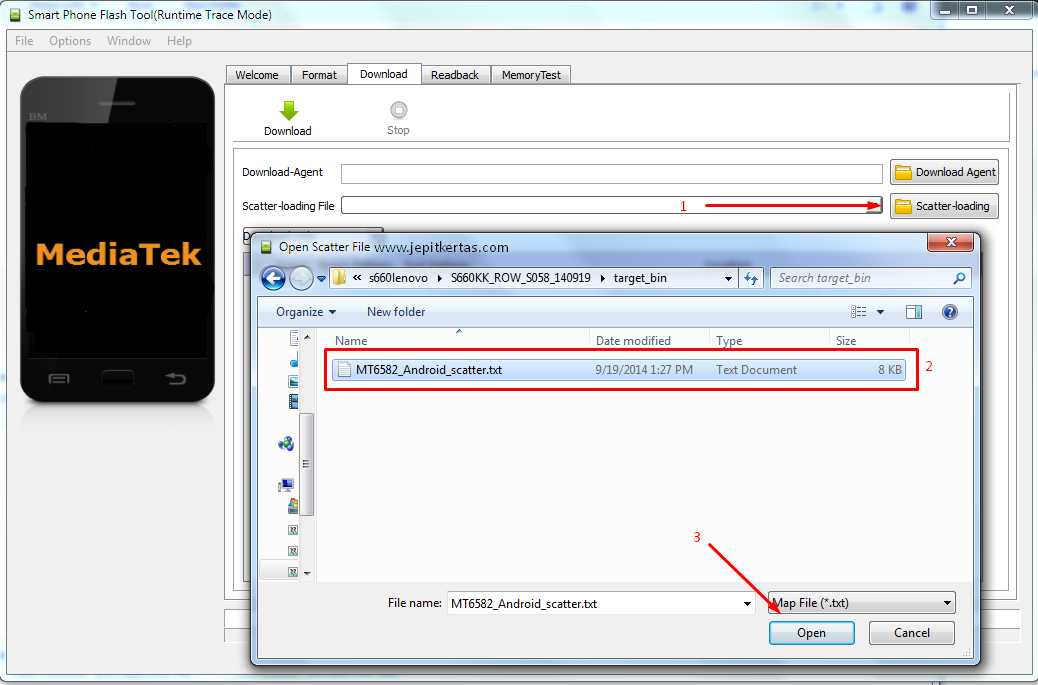Open the view options dropdown arrow
The image size is (1038, 685).
point(880,312)
